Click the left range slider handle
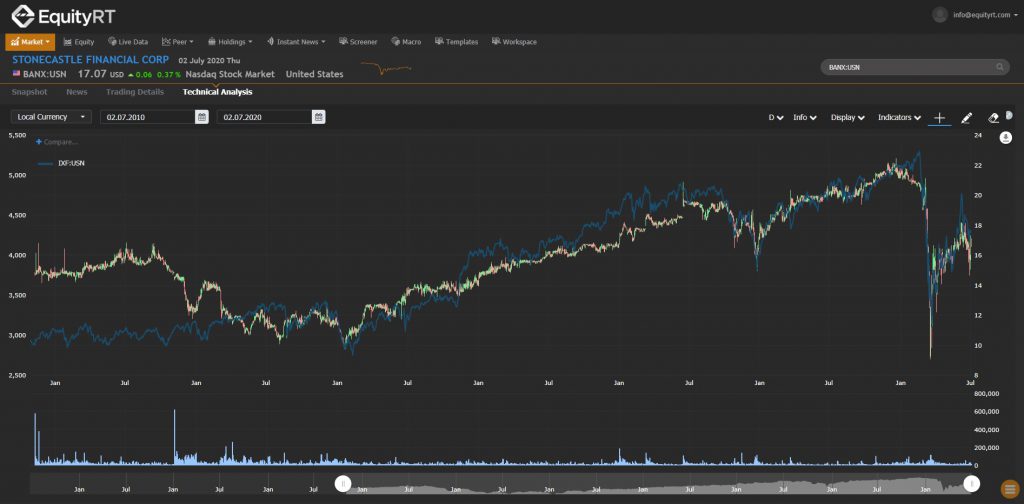 pyautogui.click(x=343, y=484)
